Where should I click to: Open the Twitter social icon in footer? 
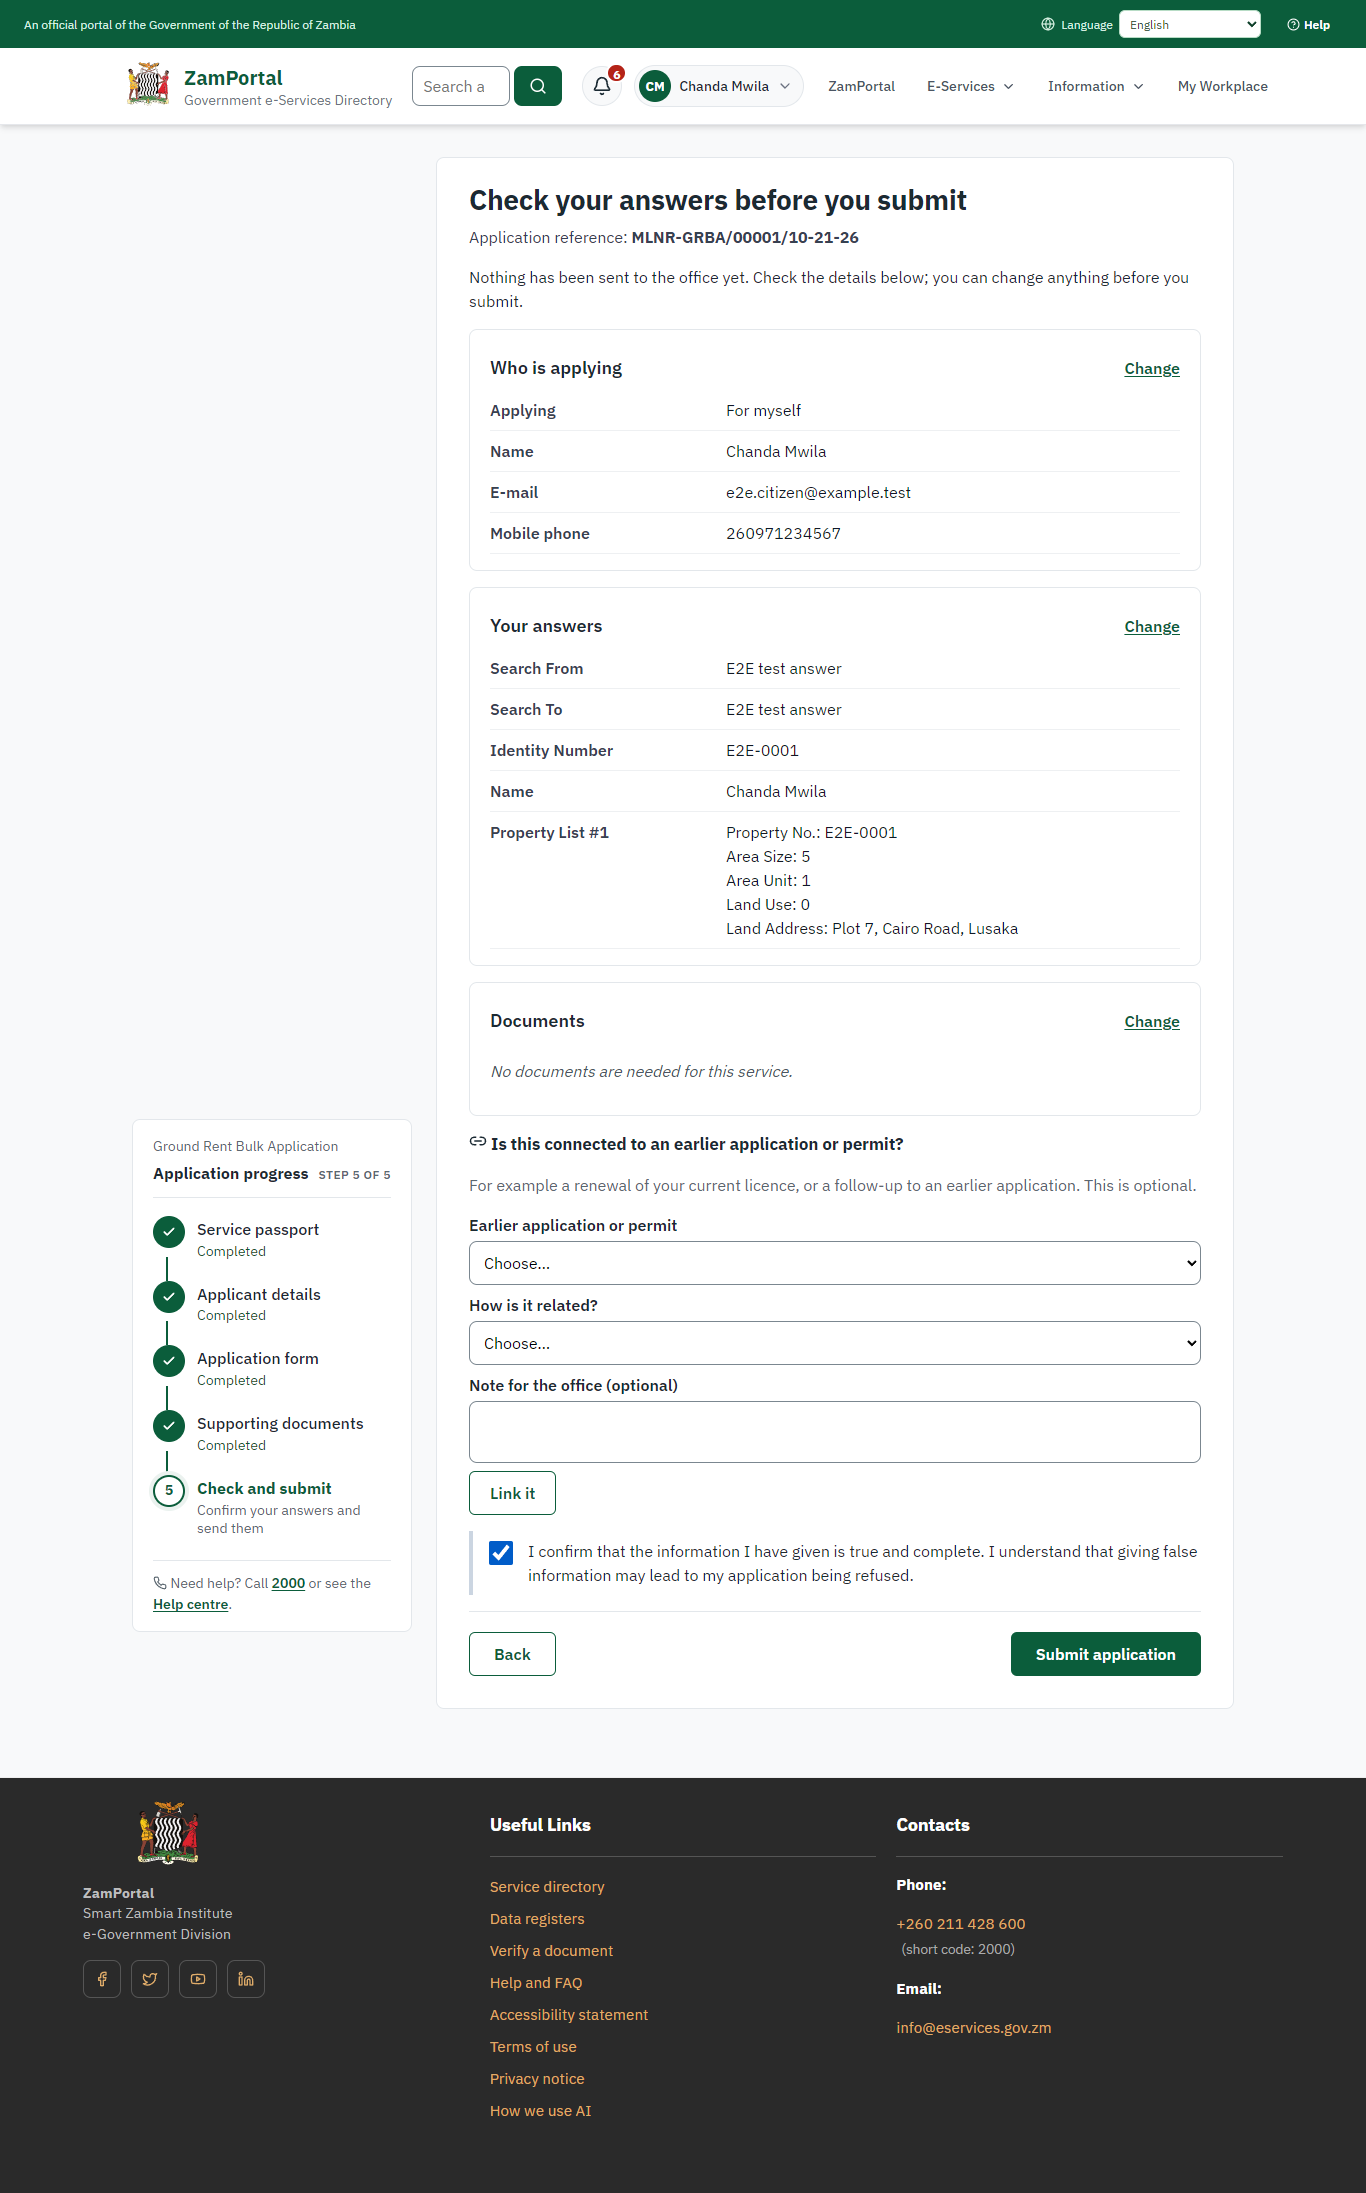tap(150, 1979)
